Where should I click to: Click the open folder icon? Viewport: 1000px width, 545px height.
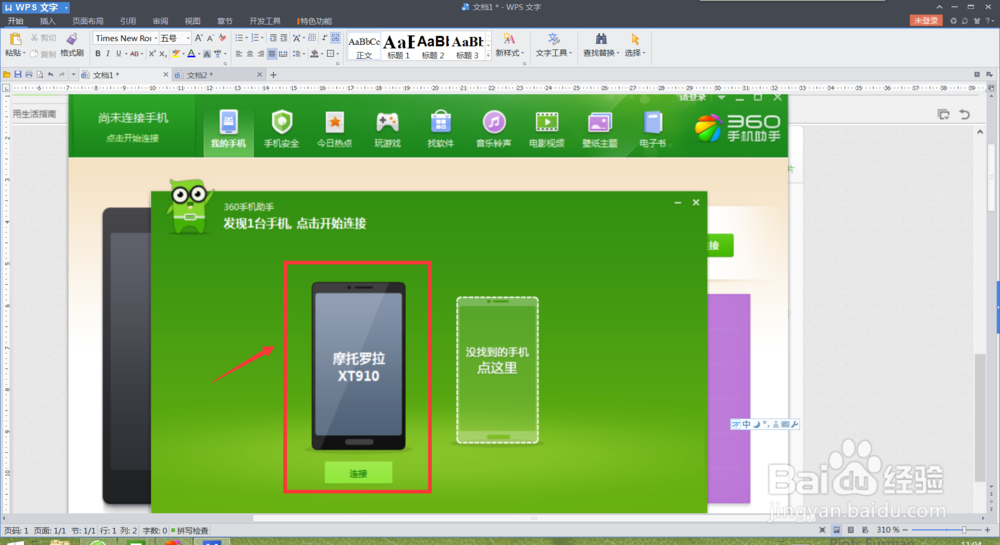click(x=6, y=75)
